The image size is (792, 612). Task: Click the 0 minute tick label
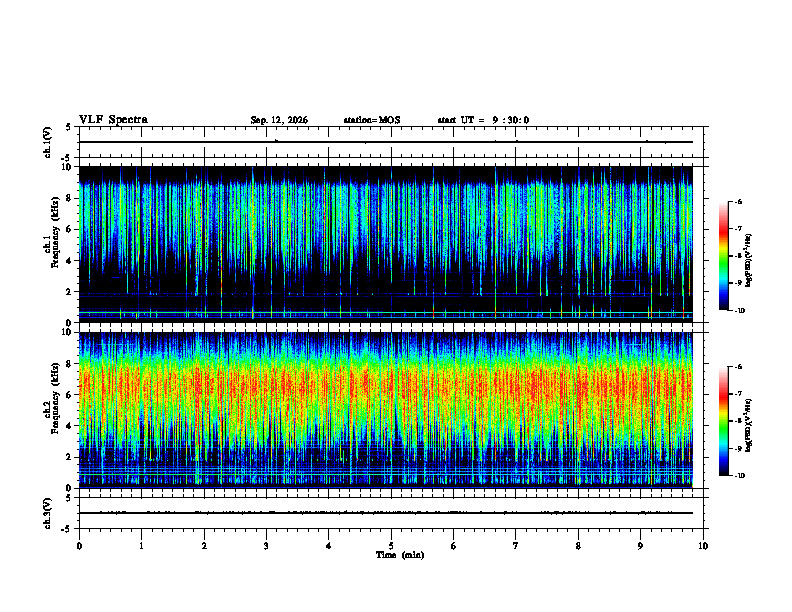click(79, 546)
